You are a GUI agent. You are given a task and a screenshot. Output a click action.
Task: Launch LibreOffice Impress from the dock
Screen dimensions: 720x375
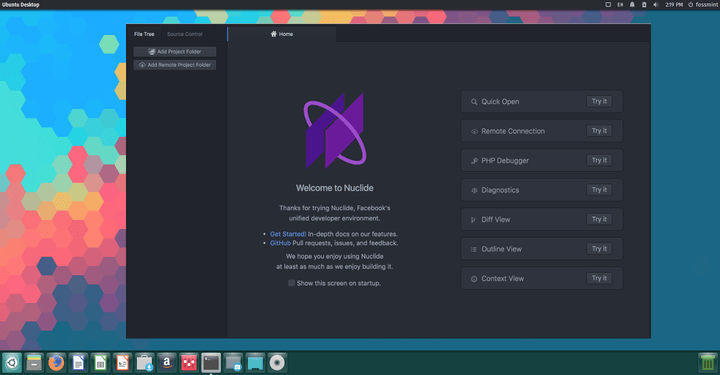point(123,363)
